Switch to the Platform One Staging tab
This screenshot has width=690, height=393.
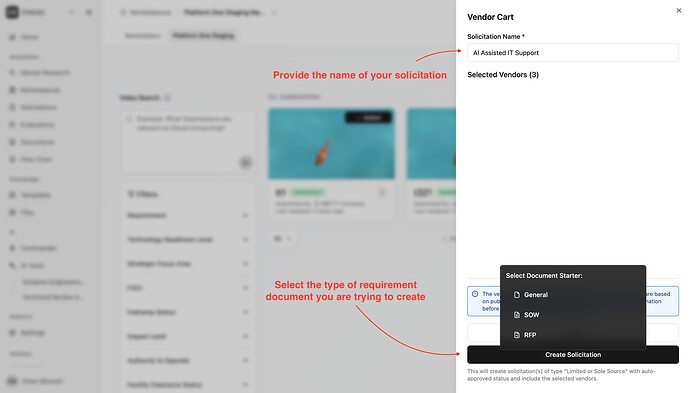(x=203, y=36)
